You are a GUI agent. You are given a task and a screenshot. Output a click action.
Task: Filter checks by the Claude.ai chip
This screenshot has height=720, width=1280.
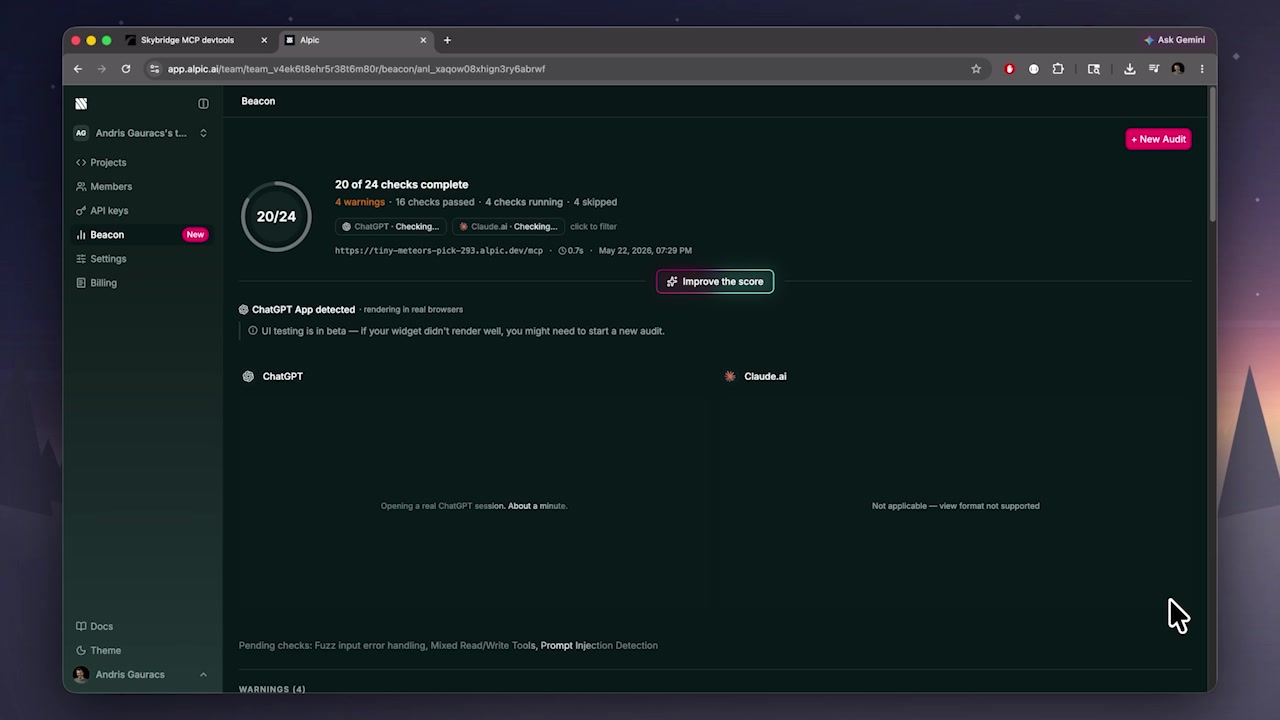coord(508,227)
